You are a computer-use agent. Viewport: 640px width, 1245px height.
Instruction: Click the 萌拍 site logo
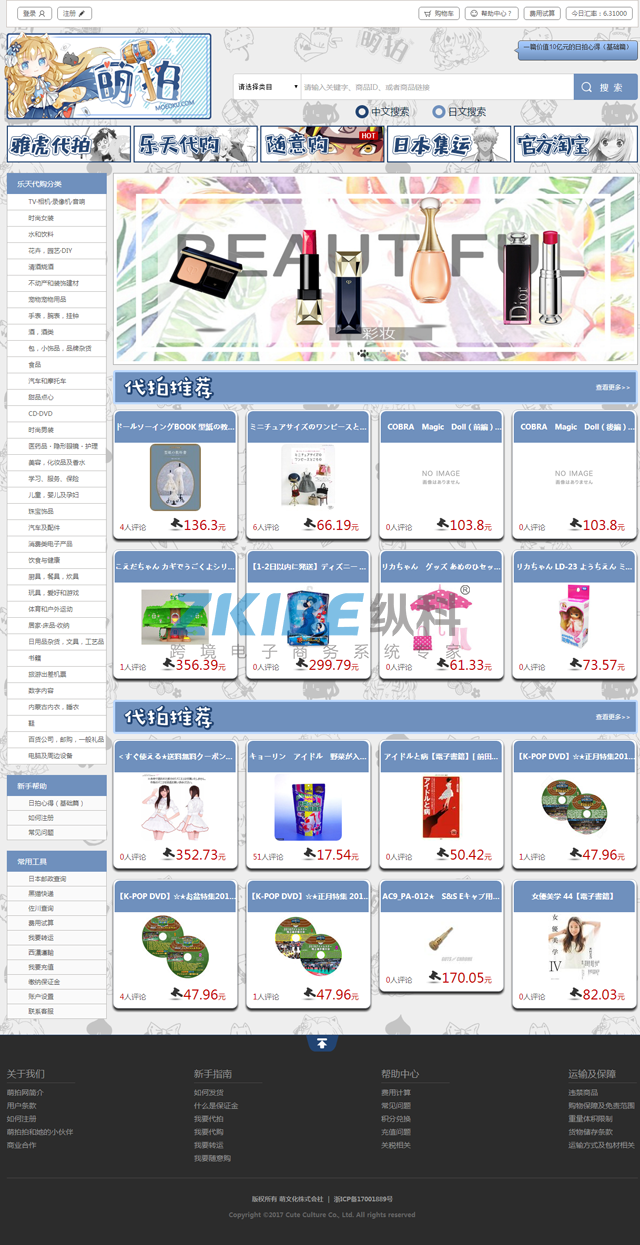click(109, 77)
